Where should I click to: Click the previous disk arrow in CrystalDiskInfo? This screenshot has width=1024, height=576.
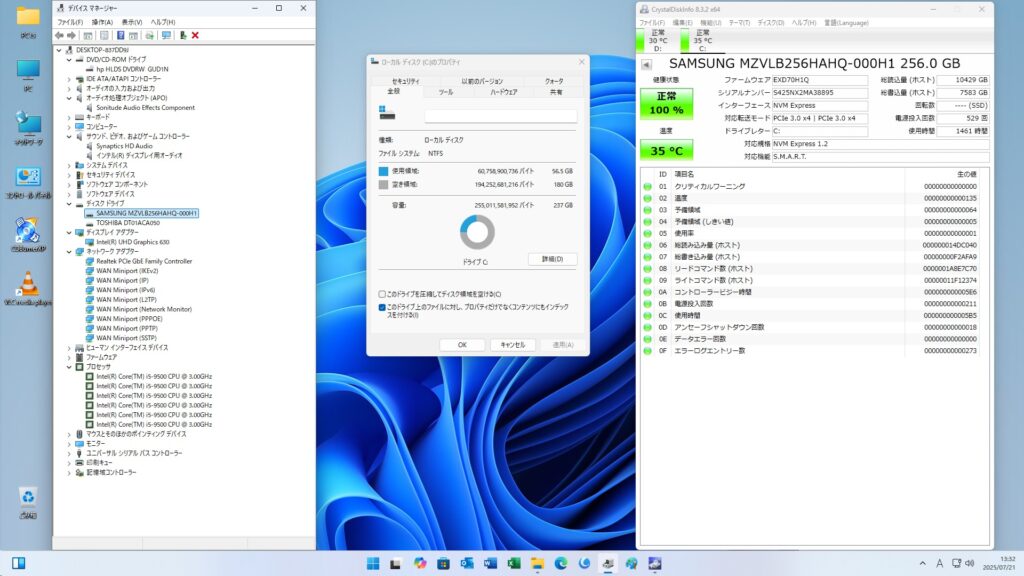(x=646, y=65)
